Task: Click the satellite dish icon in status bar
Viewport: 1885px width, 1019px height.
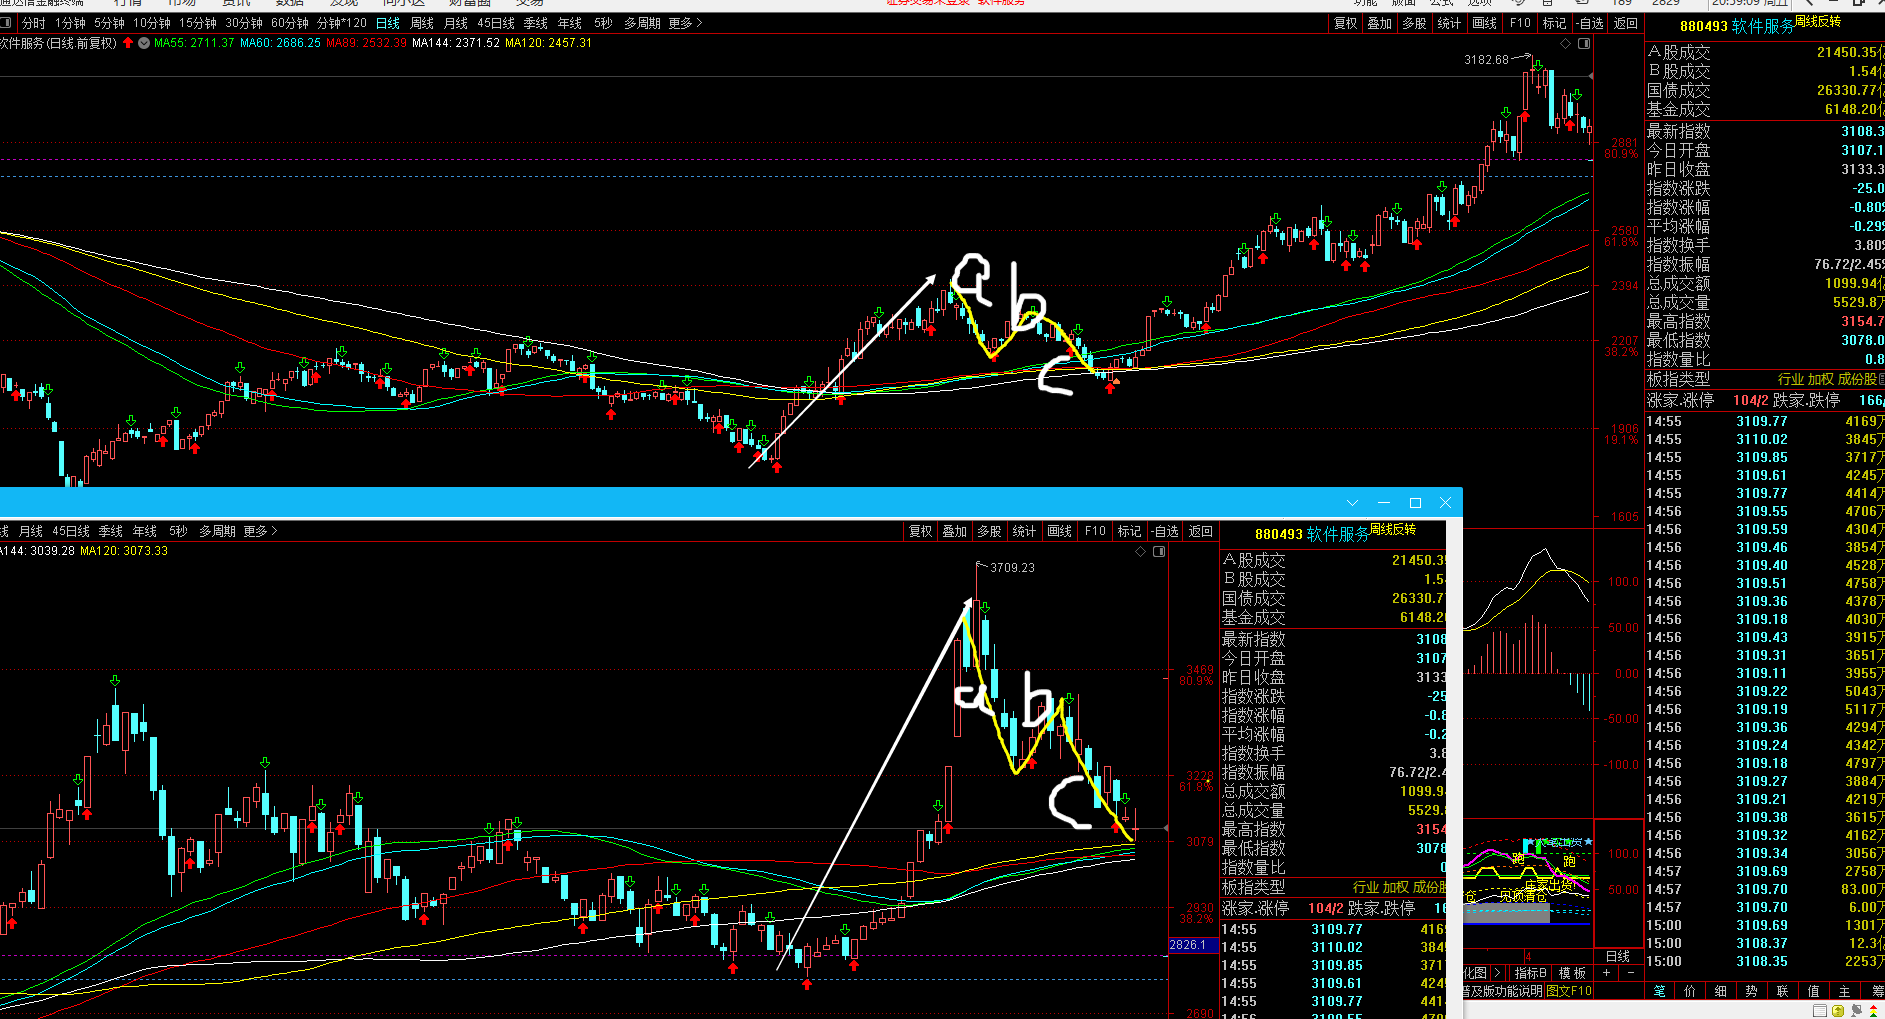Action: click(x=1856, y=1011)
